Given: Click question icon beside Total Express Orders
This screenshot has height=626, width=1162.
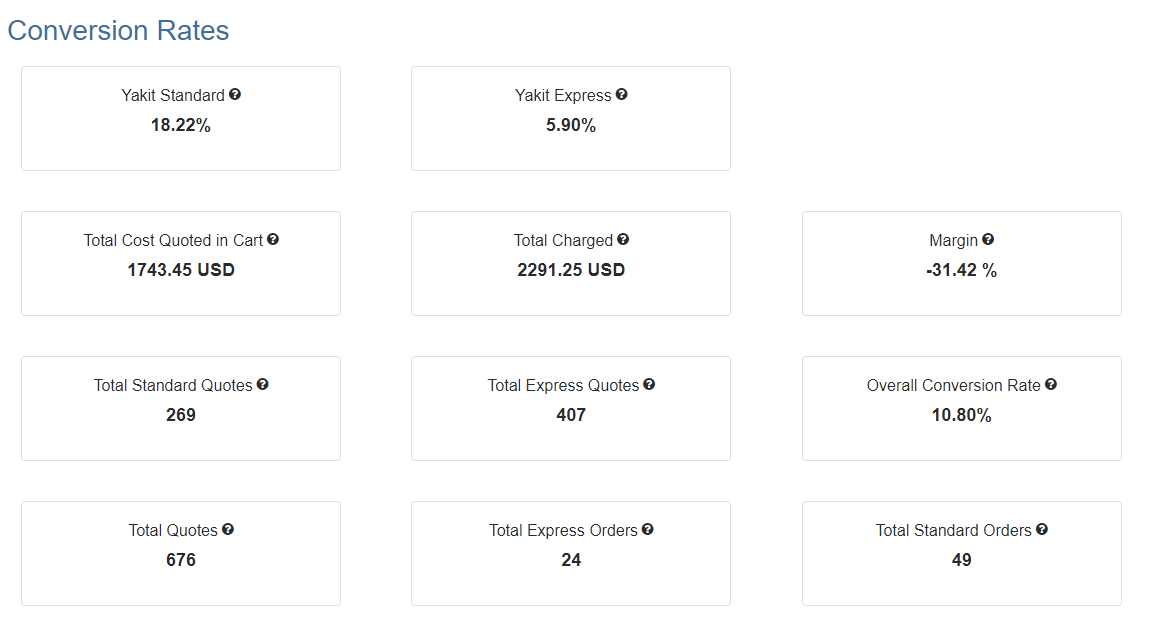Looking at the screenshot, I should [x=648, y=530].
